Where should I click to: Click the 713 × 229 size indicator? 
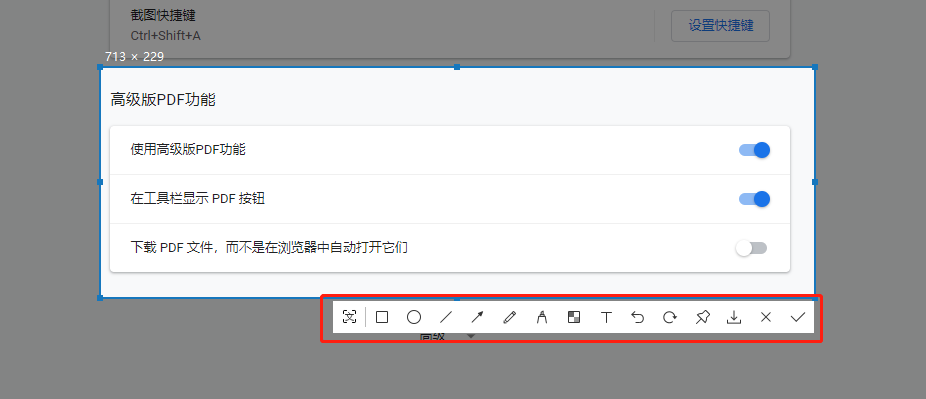pos(135,57)
